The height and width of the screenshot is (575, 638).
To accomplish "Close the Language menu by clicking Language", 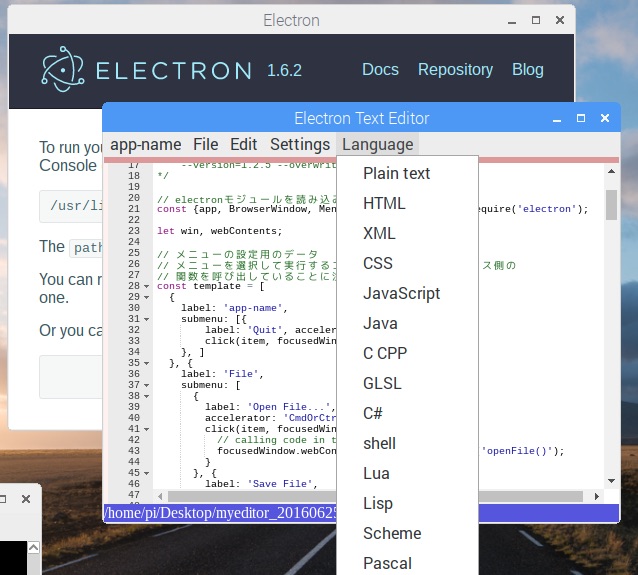I will click(x=378, y=144).
